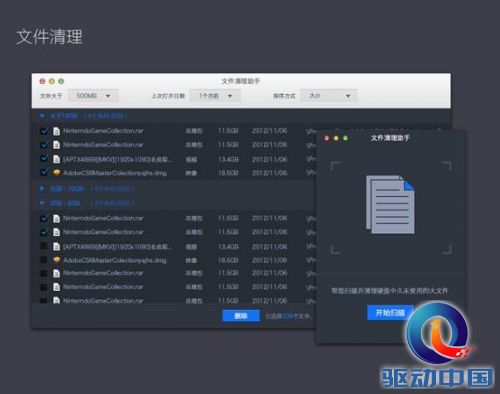The image size is (500, 394).
Task: Open the 上次打开日期 1个月前 dropdown
Action: (x=215, y=96)
